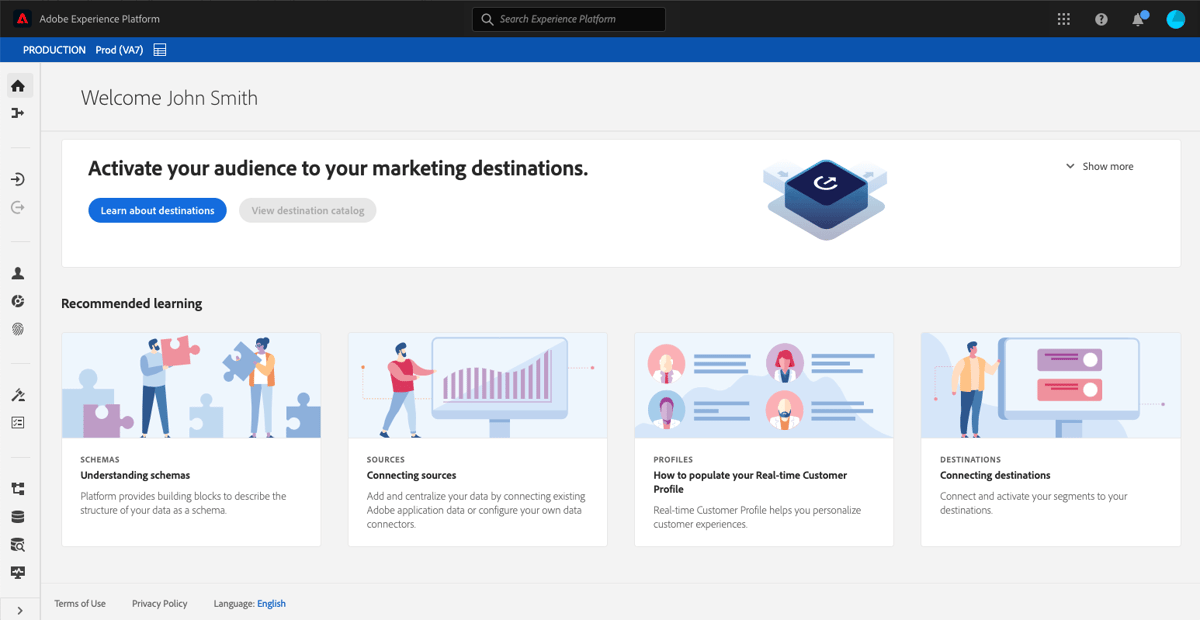Open the Prod (VA7) sandbox switcher
The image size is (1200, 620).
[x=118, y=49]
